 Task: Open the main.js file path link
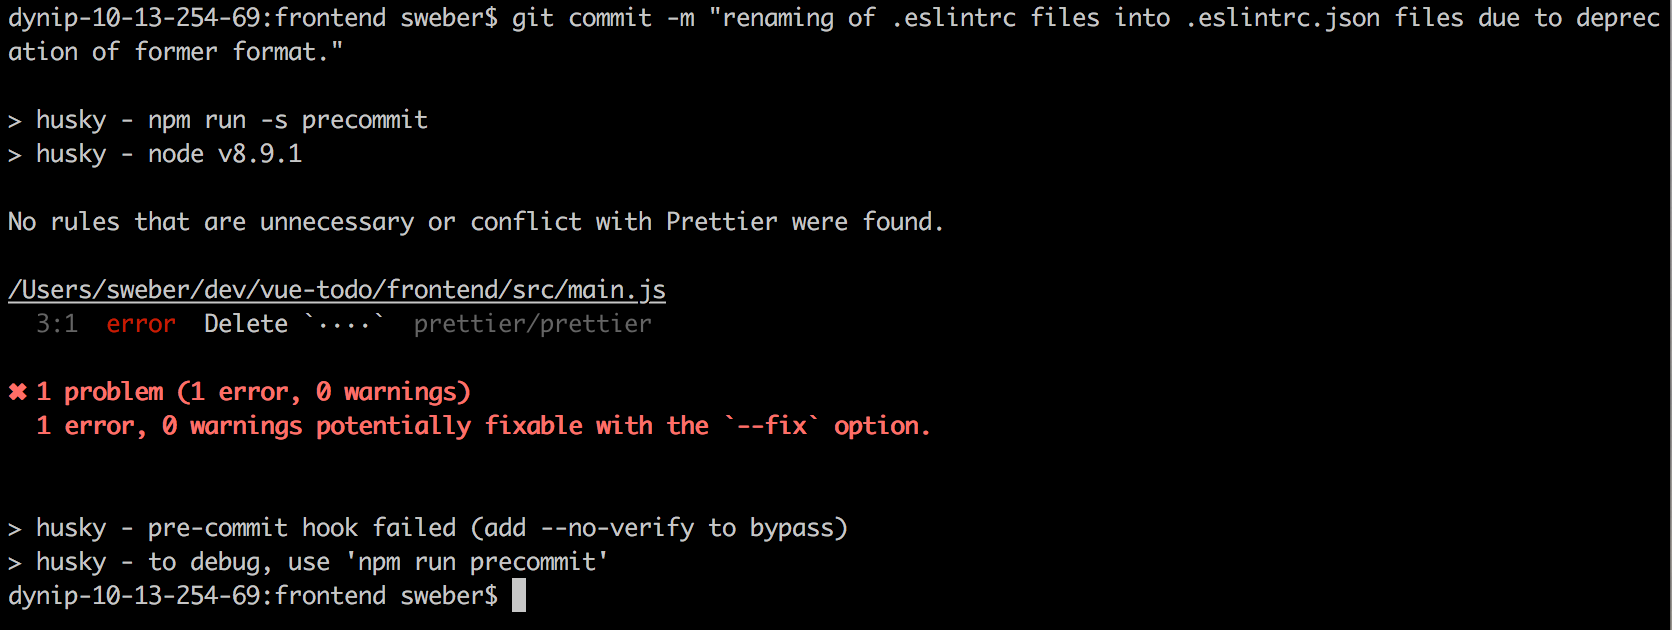click(x=337, y=290)
